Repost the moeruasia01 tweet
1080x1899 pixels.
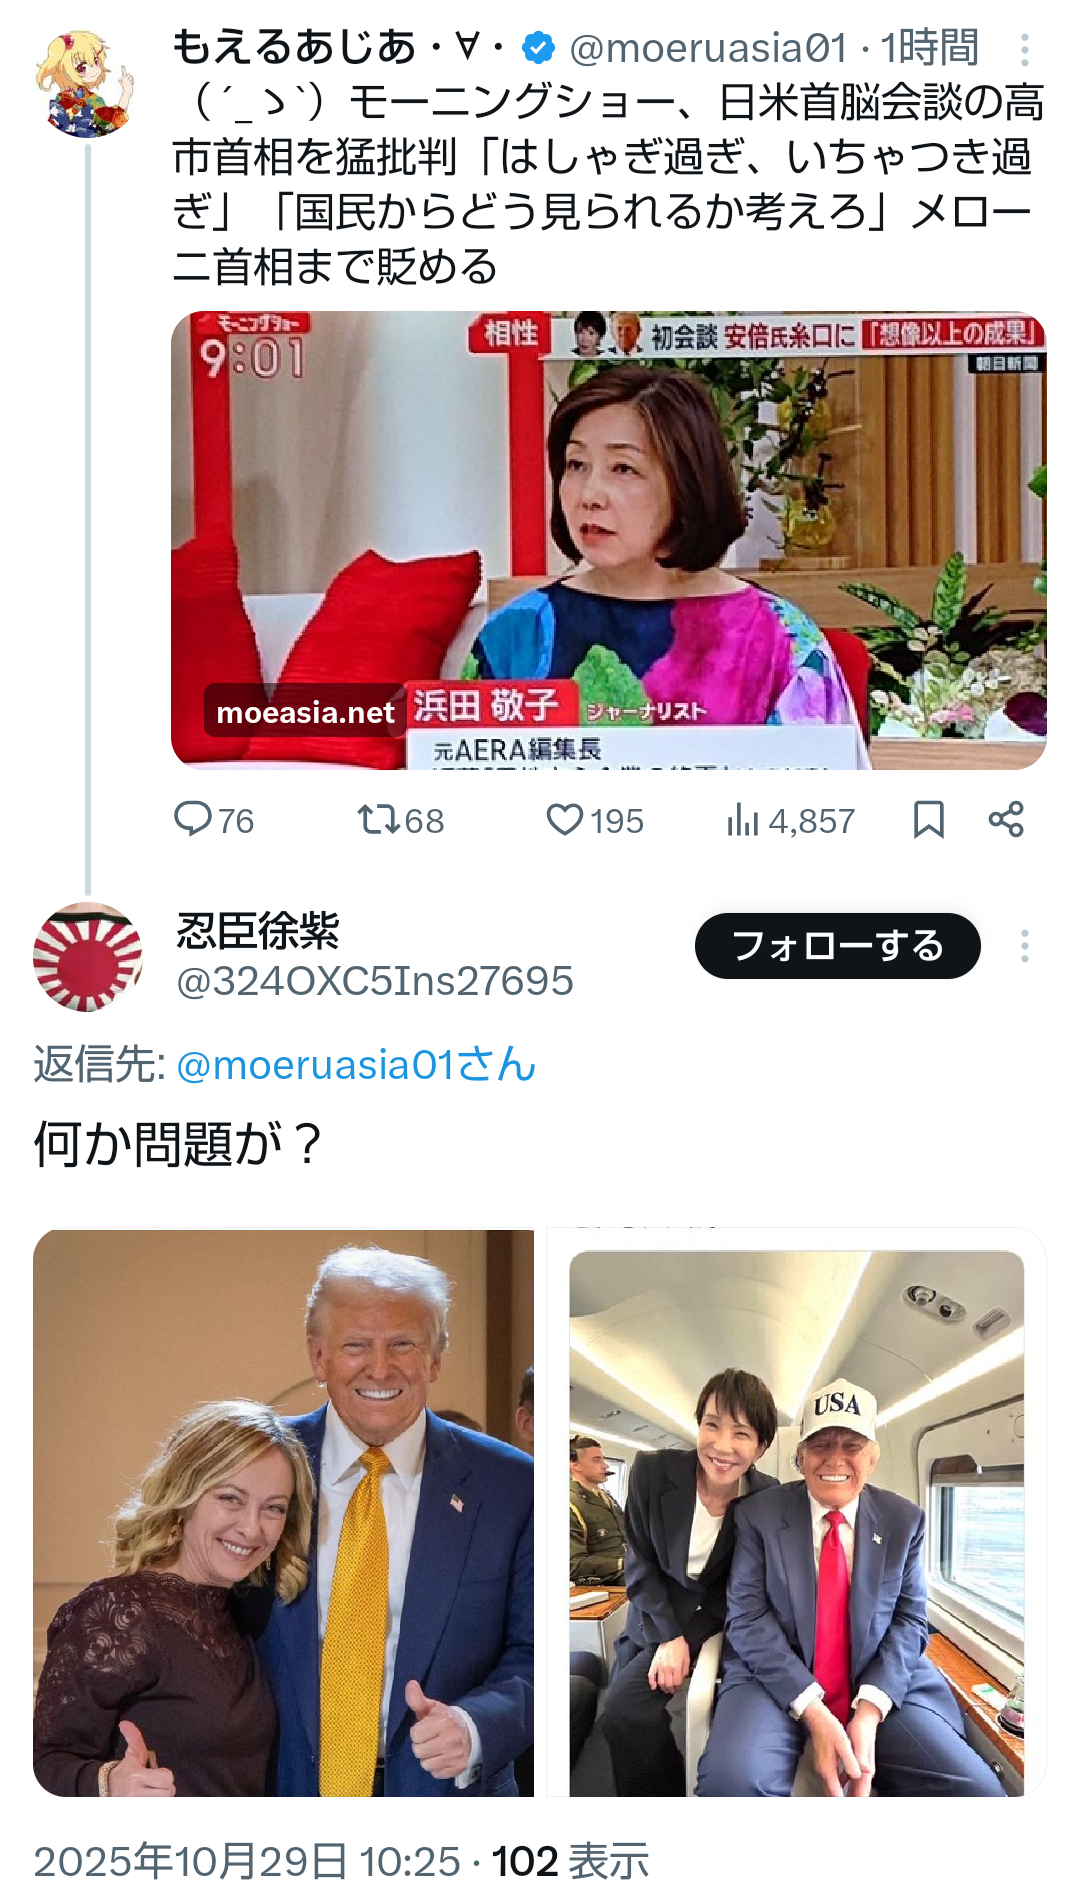(401, 821)
